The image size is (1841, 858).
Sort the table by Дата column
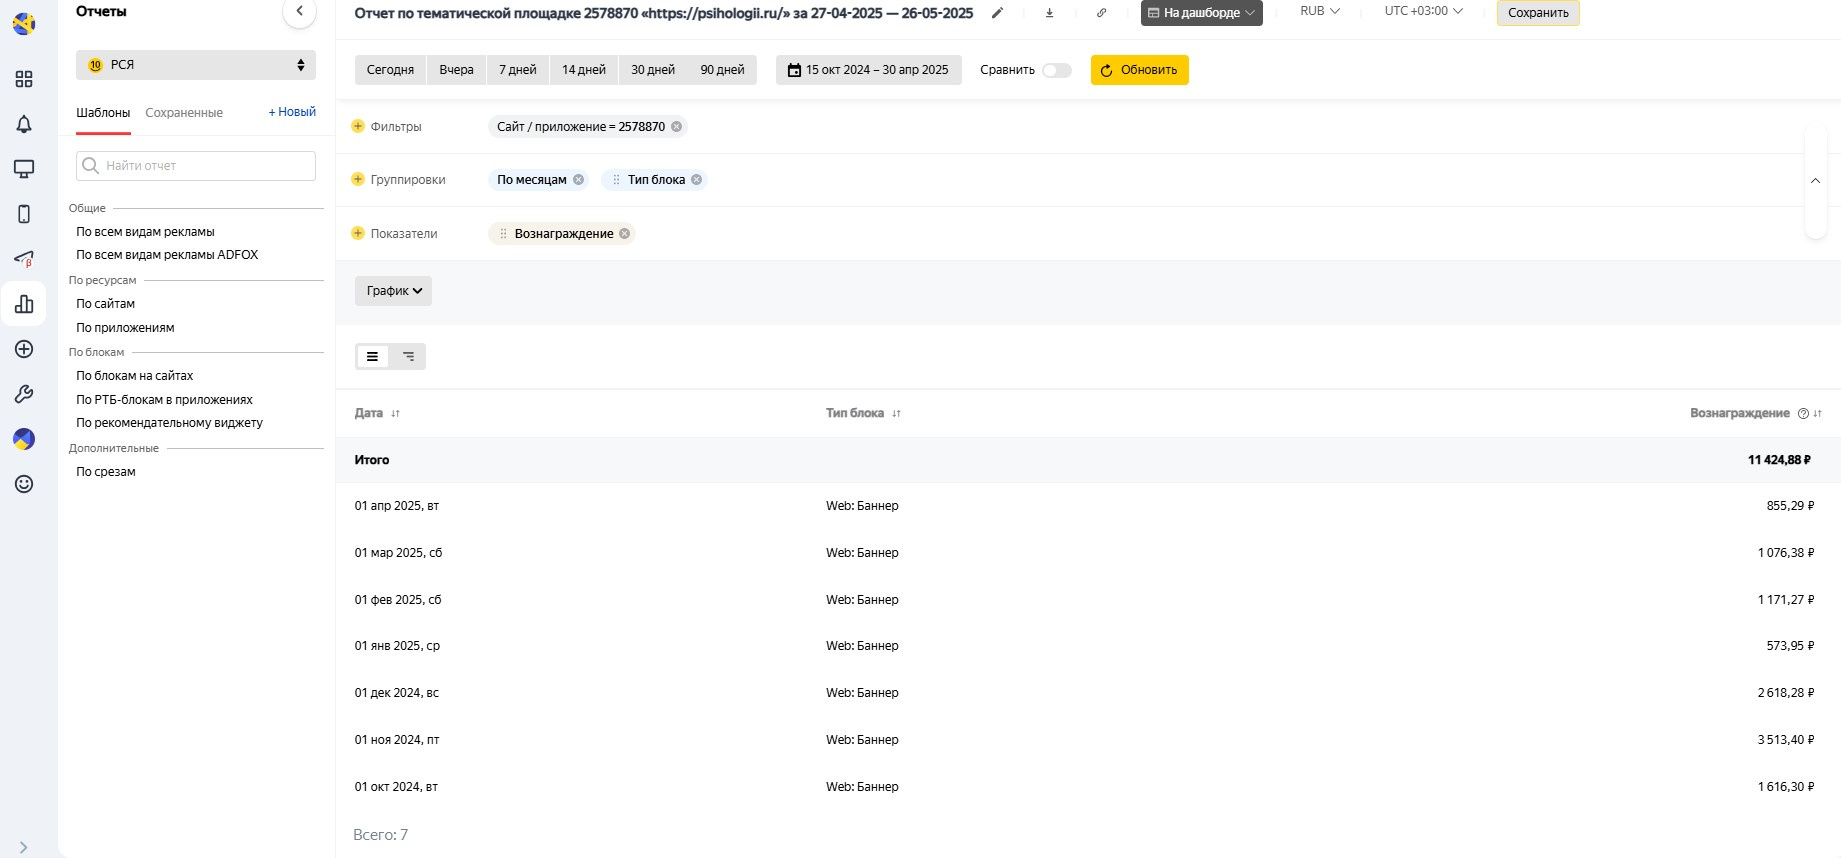(396, 414)
